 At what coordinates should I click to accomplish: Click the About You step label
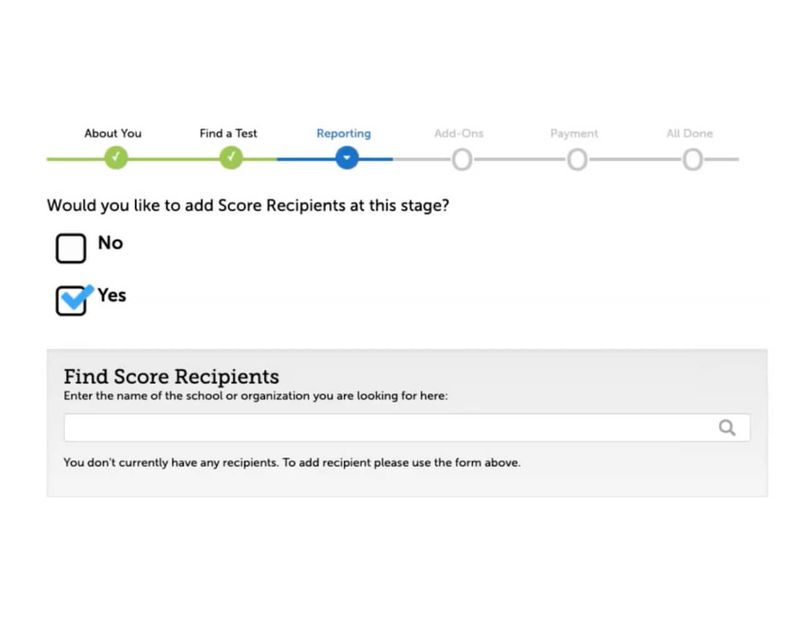click(x=113, y=132)
